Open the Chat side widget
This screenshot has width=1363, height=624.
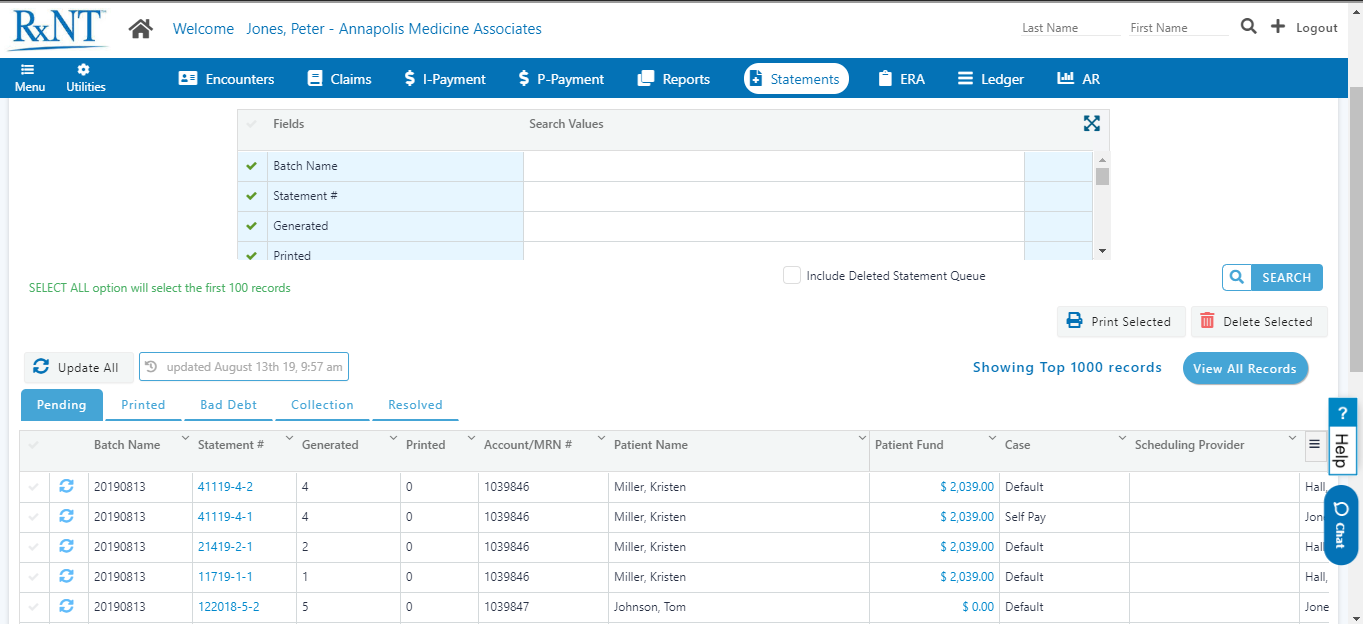[x=1340, y=525]
